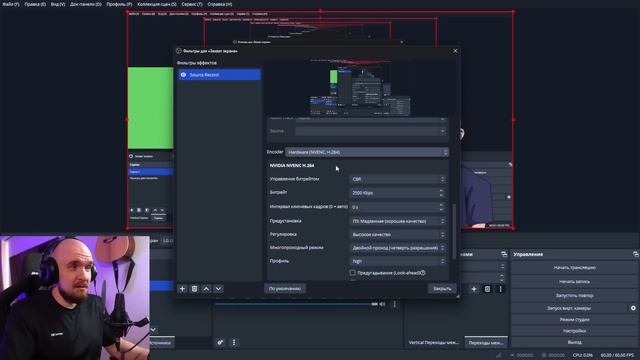This screenshot has width=640, height=360.
Task: Click the filter preview thumbnail
Action: click(x=359, y=88)
